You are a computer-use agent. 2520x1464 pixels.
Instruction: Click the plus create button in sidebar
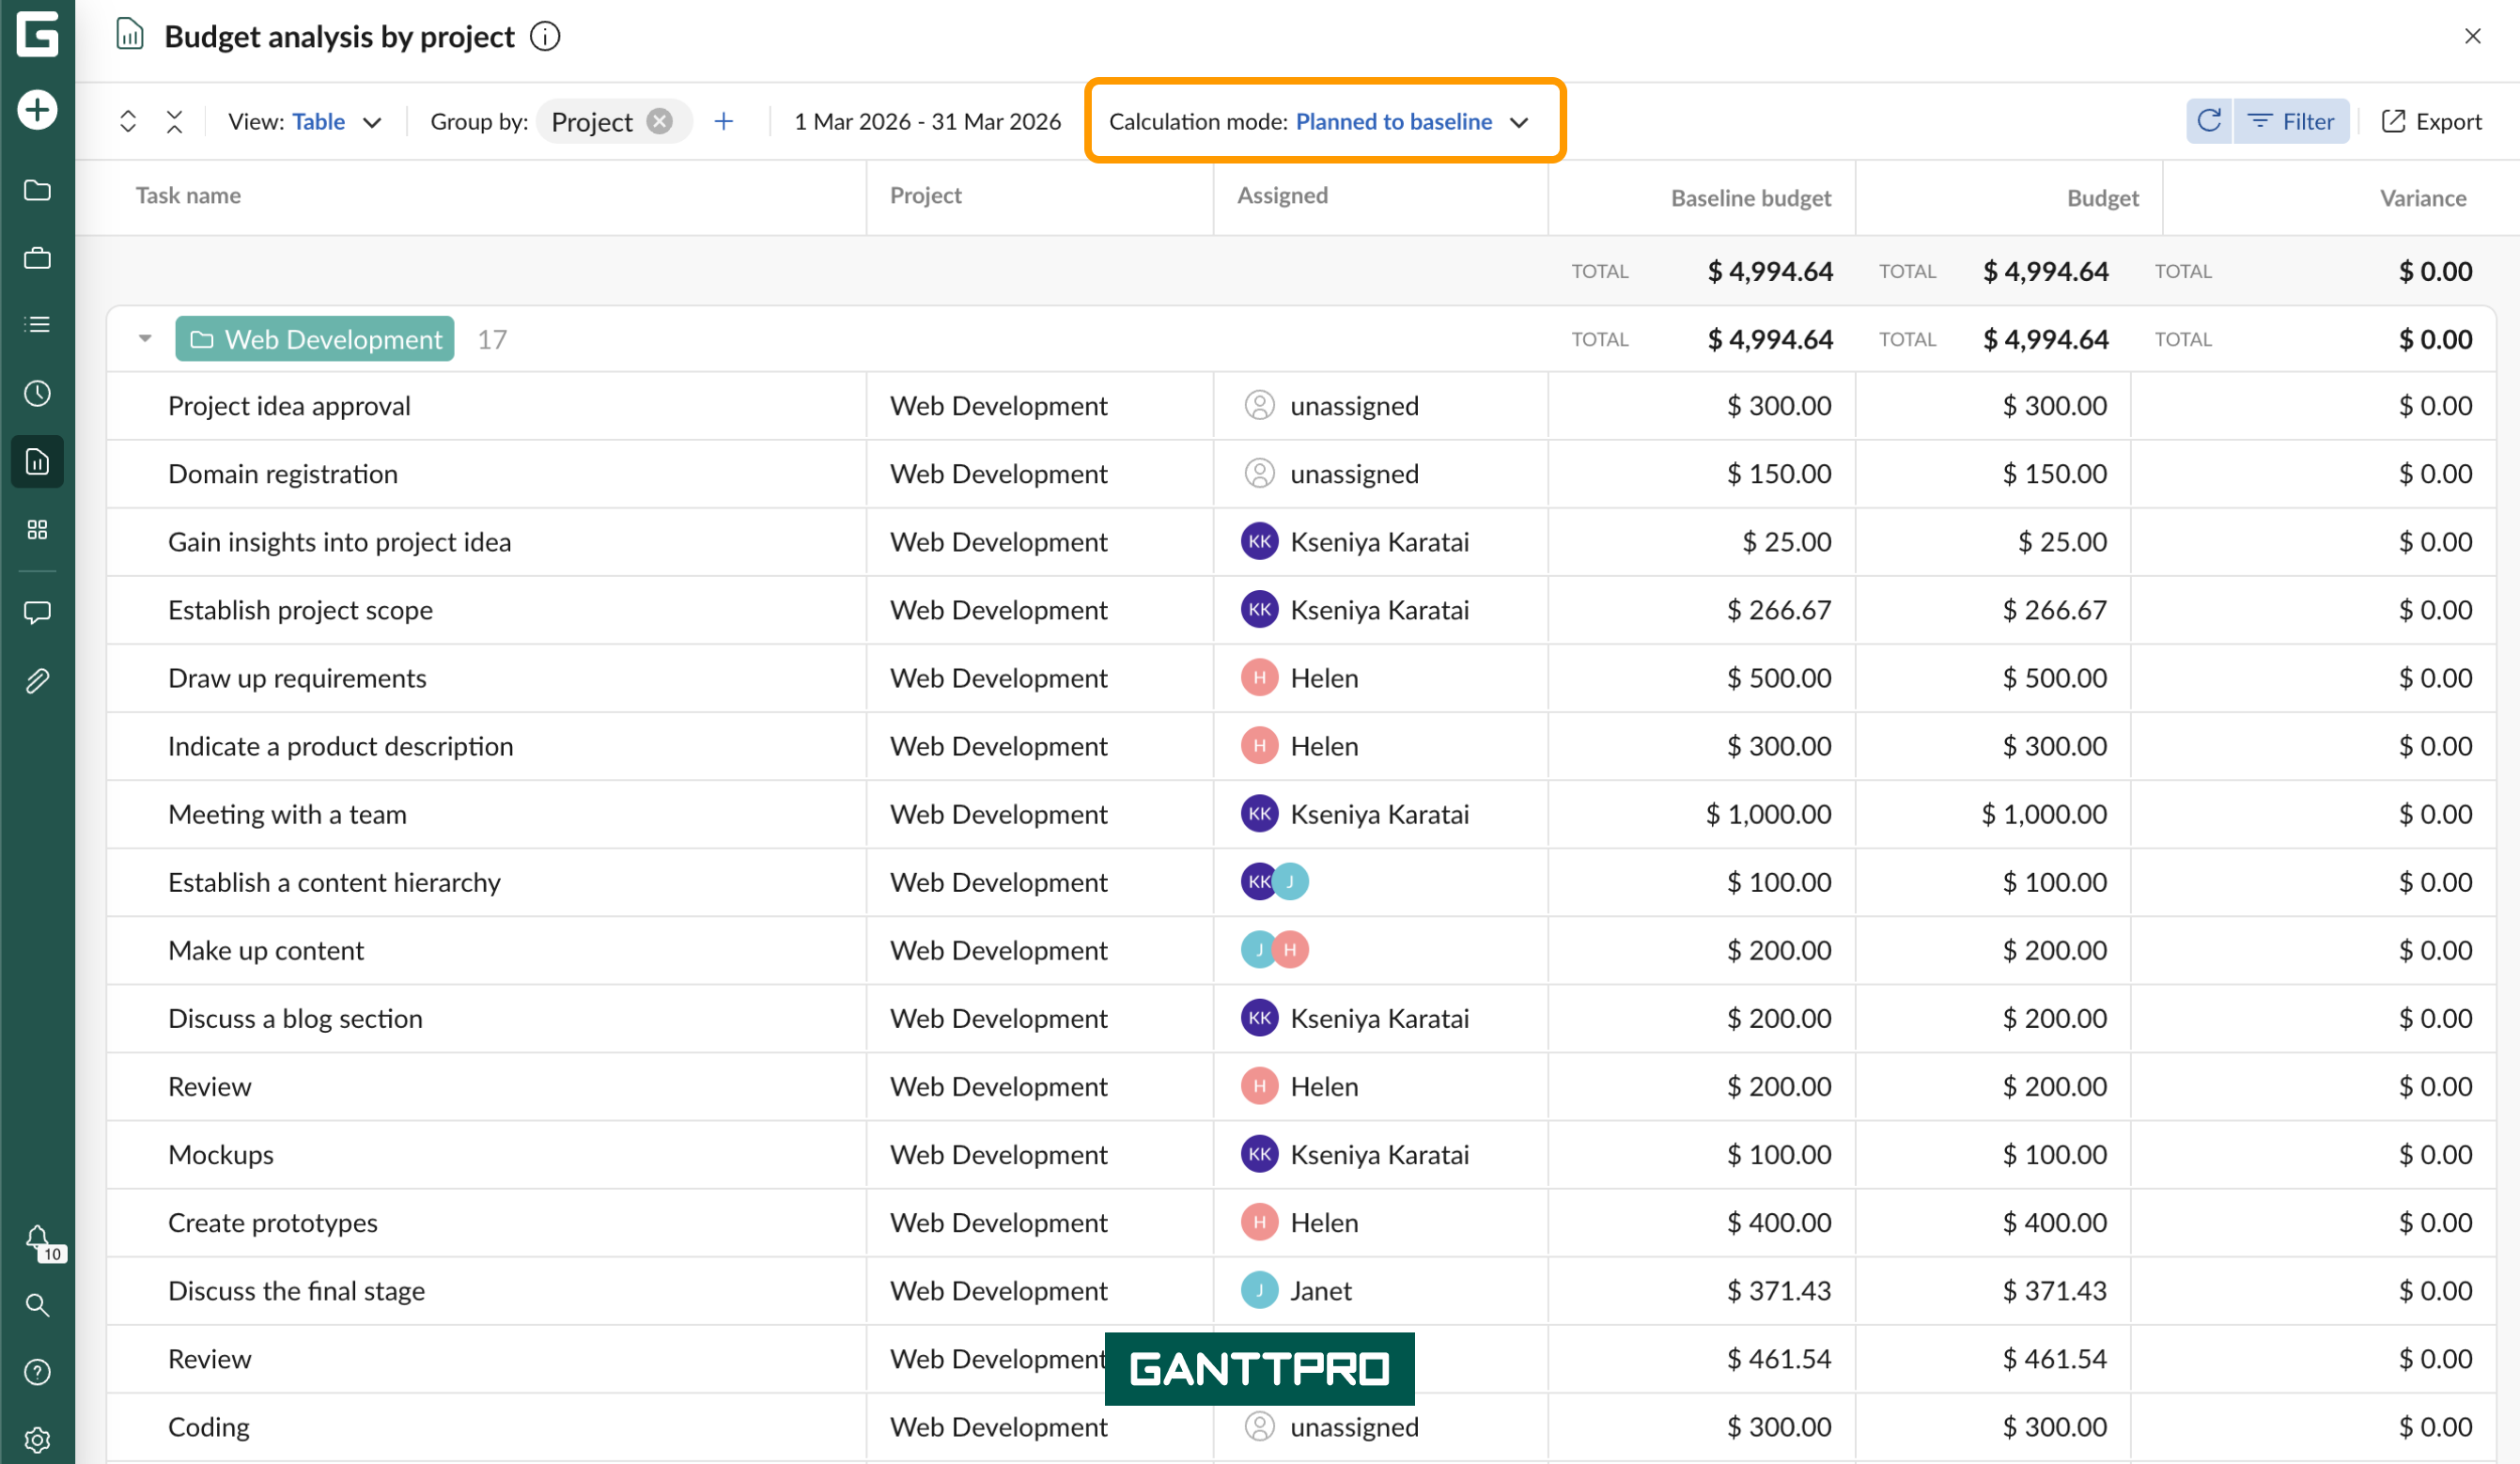click(x=37, y=109)
